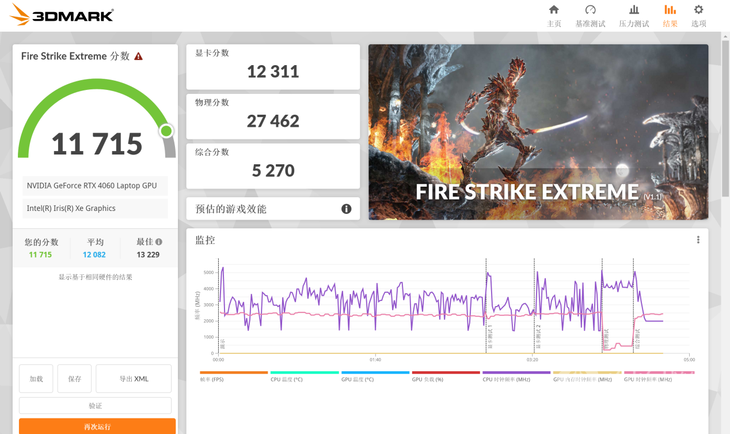
Task: Click 平均 score value 12 082
Action: pos(94,255)
